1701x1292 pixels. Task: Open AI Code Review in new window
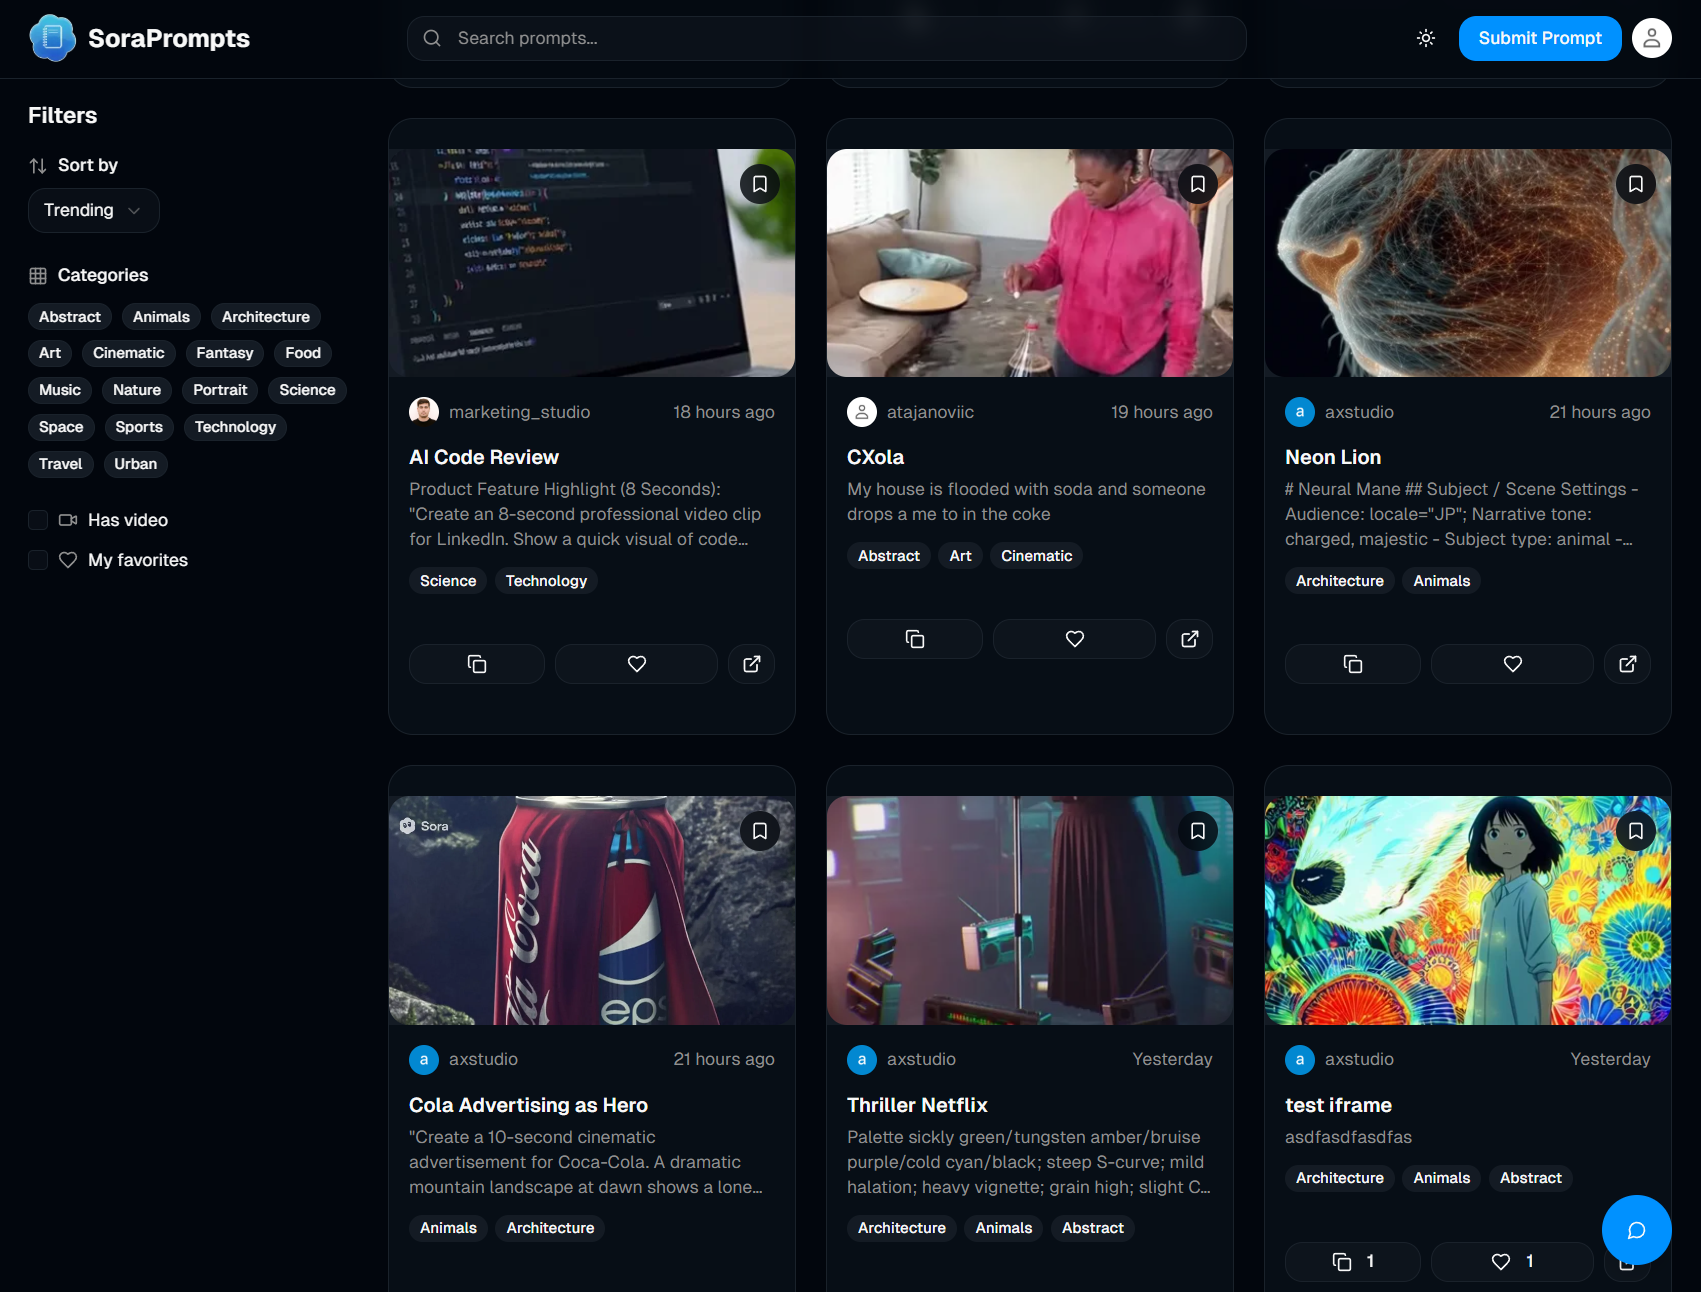pyautogui.click(x=752, y=664)
